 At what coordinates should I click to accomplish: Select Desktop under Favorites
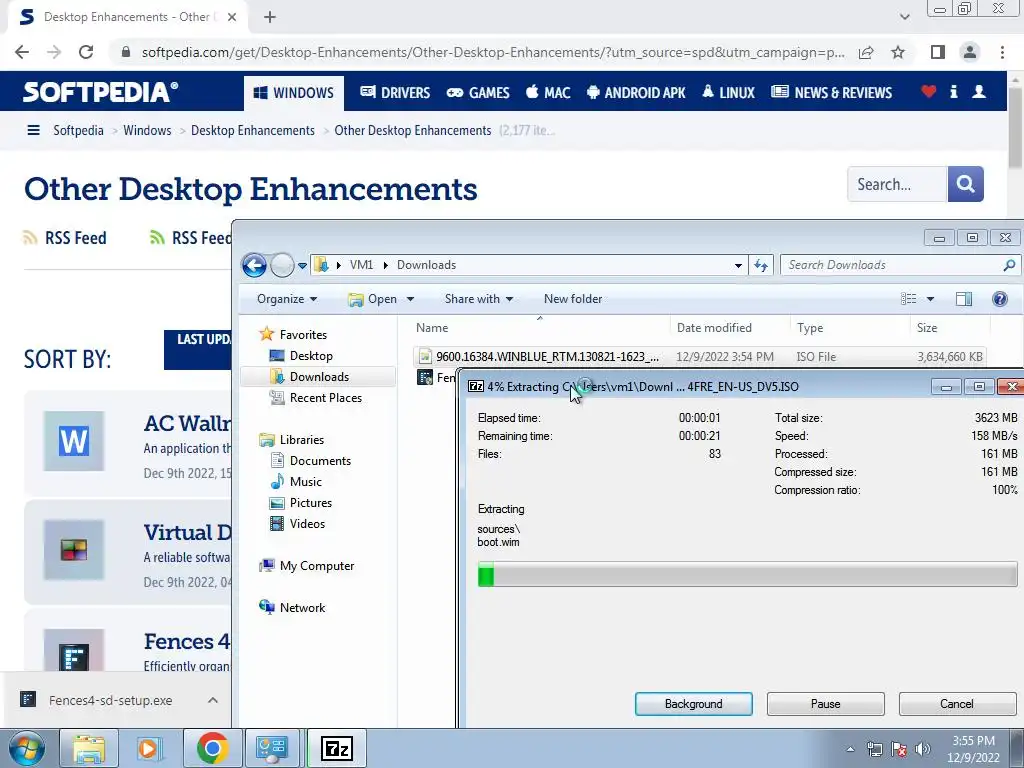[311, 356]
